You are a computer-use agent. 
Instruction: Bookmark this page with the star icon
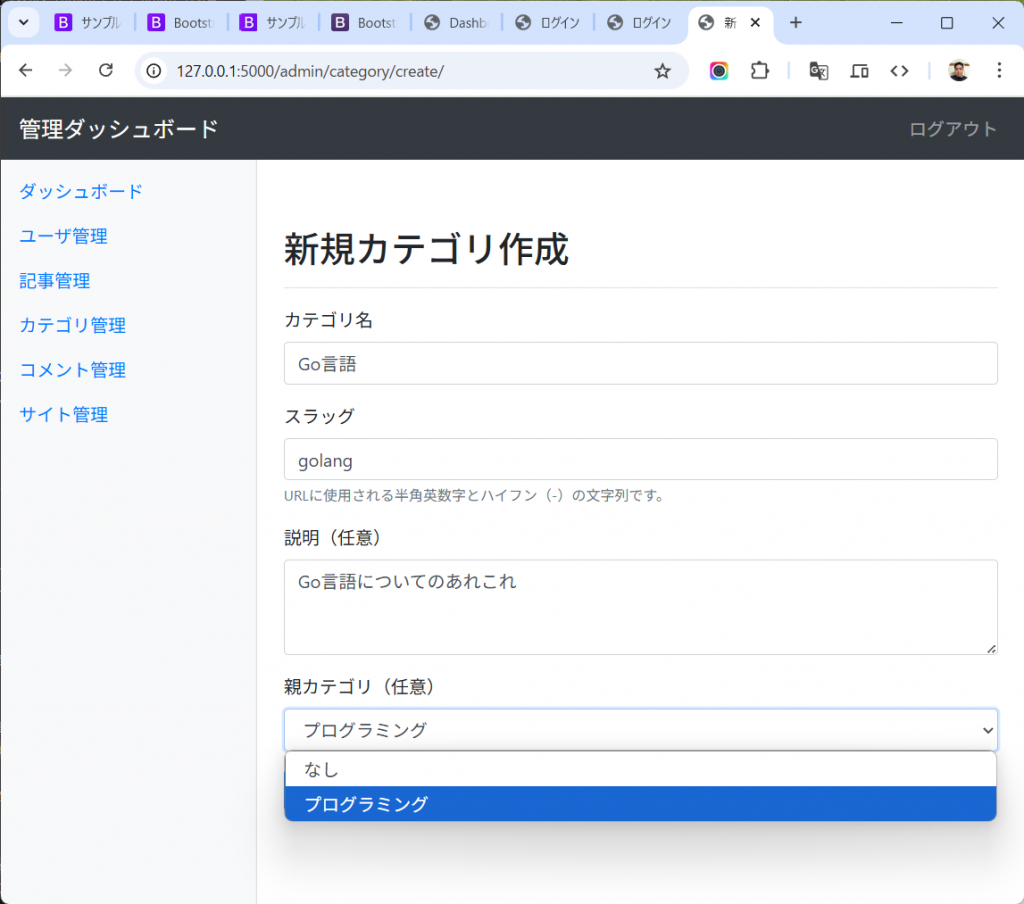[x=662, y=71]
